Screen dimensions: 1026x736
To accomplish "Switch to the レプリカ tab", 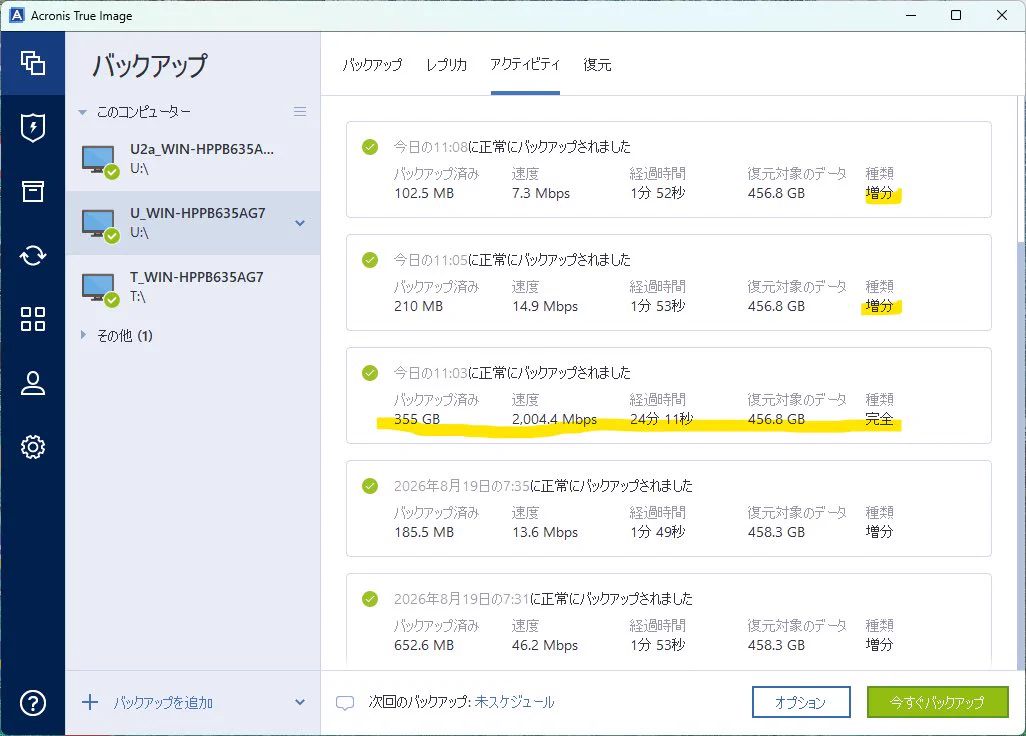I will (446, 65).
